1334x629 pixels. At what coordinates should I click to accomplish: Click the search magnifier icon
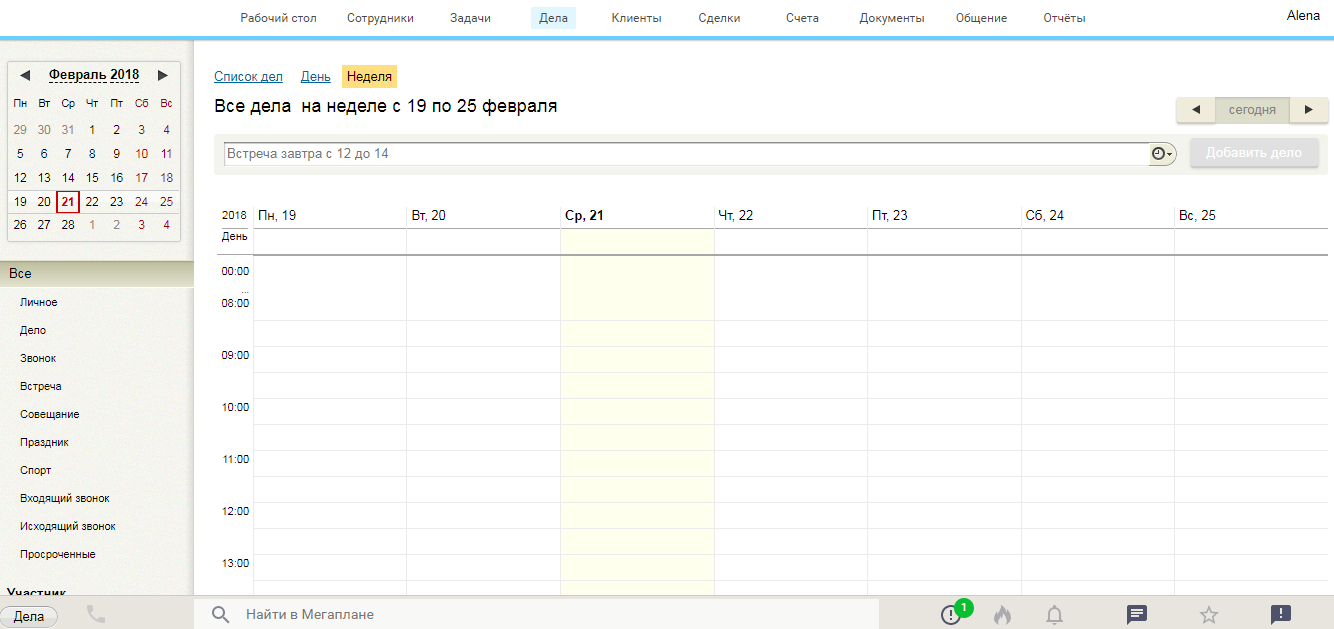221,614
